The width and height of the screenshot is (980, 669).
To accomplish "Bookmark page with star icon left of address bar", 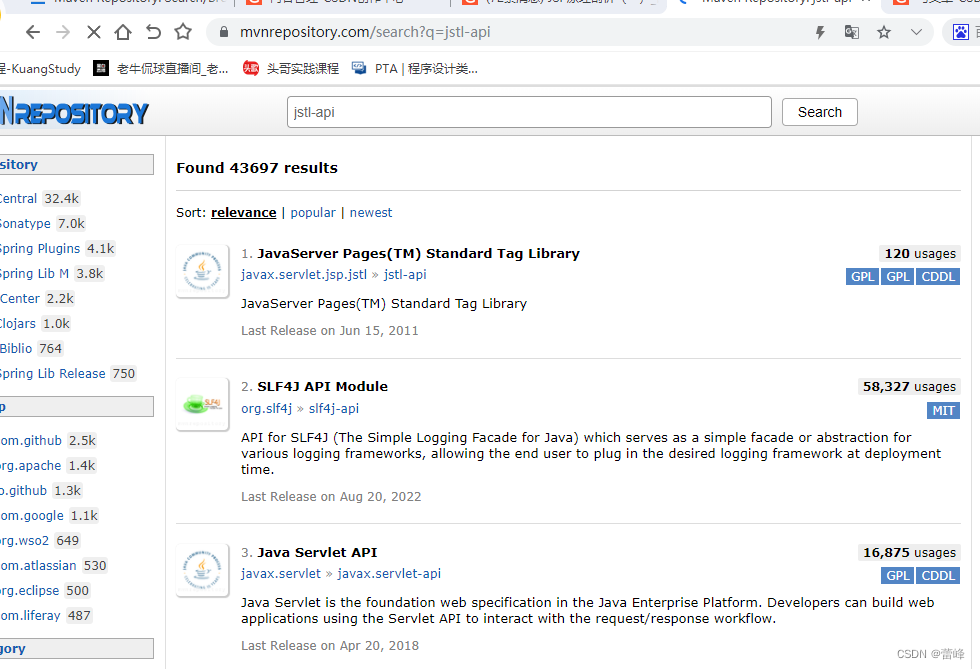I will (x=183, y=31).
